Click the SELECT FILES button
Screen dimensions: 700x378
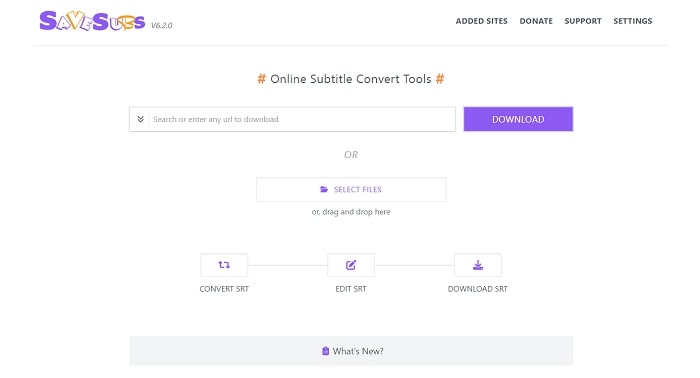(x=351, y=189)
